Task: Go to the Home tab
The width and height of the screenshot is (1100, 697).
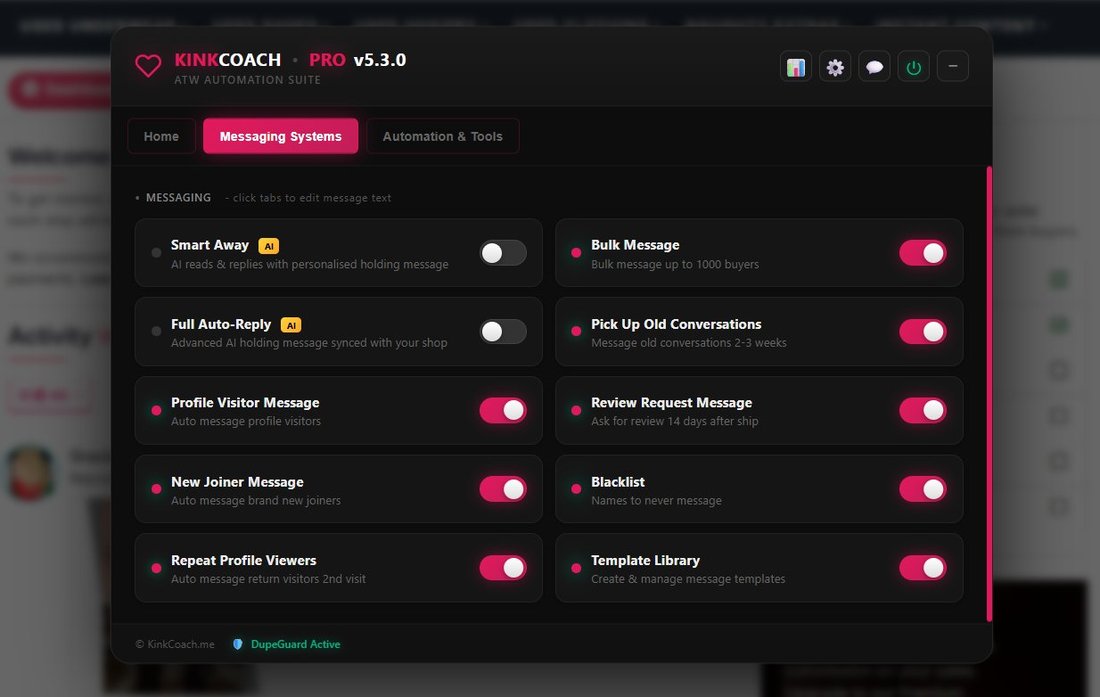Action: [161, 136]
